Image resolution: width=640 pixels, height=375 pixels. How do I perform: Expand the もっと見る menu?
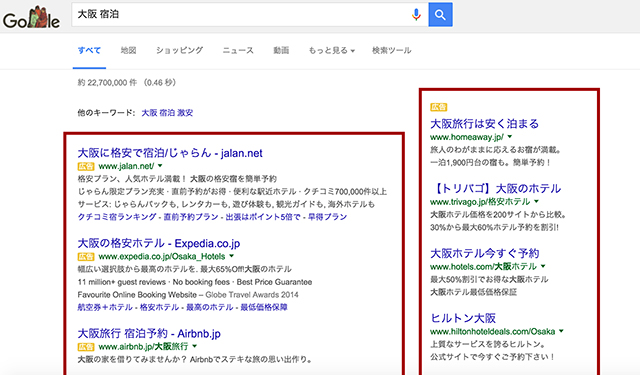(331, 51)
